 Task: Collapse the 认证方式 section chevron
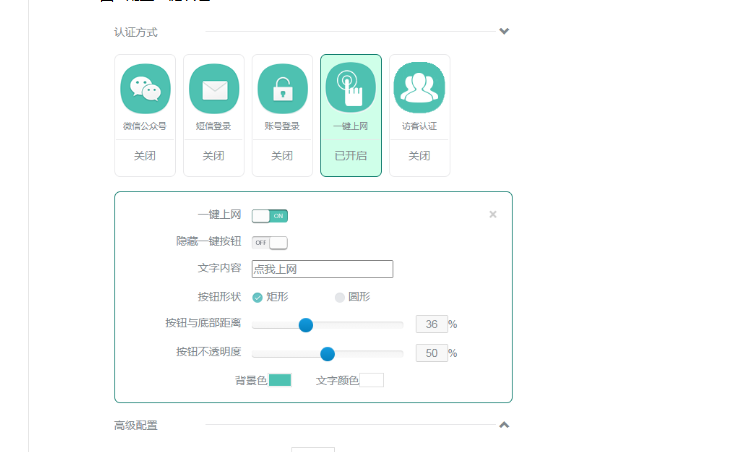click(504, 31)
